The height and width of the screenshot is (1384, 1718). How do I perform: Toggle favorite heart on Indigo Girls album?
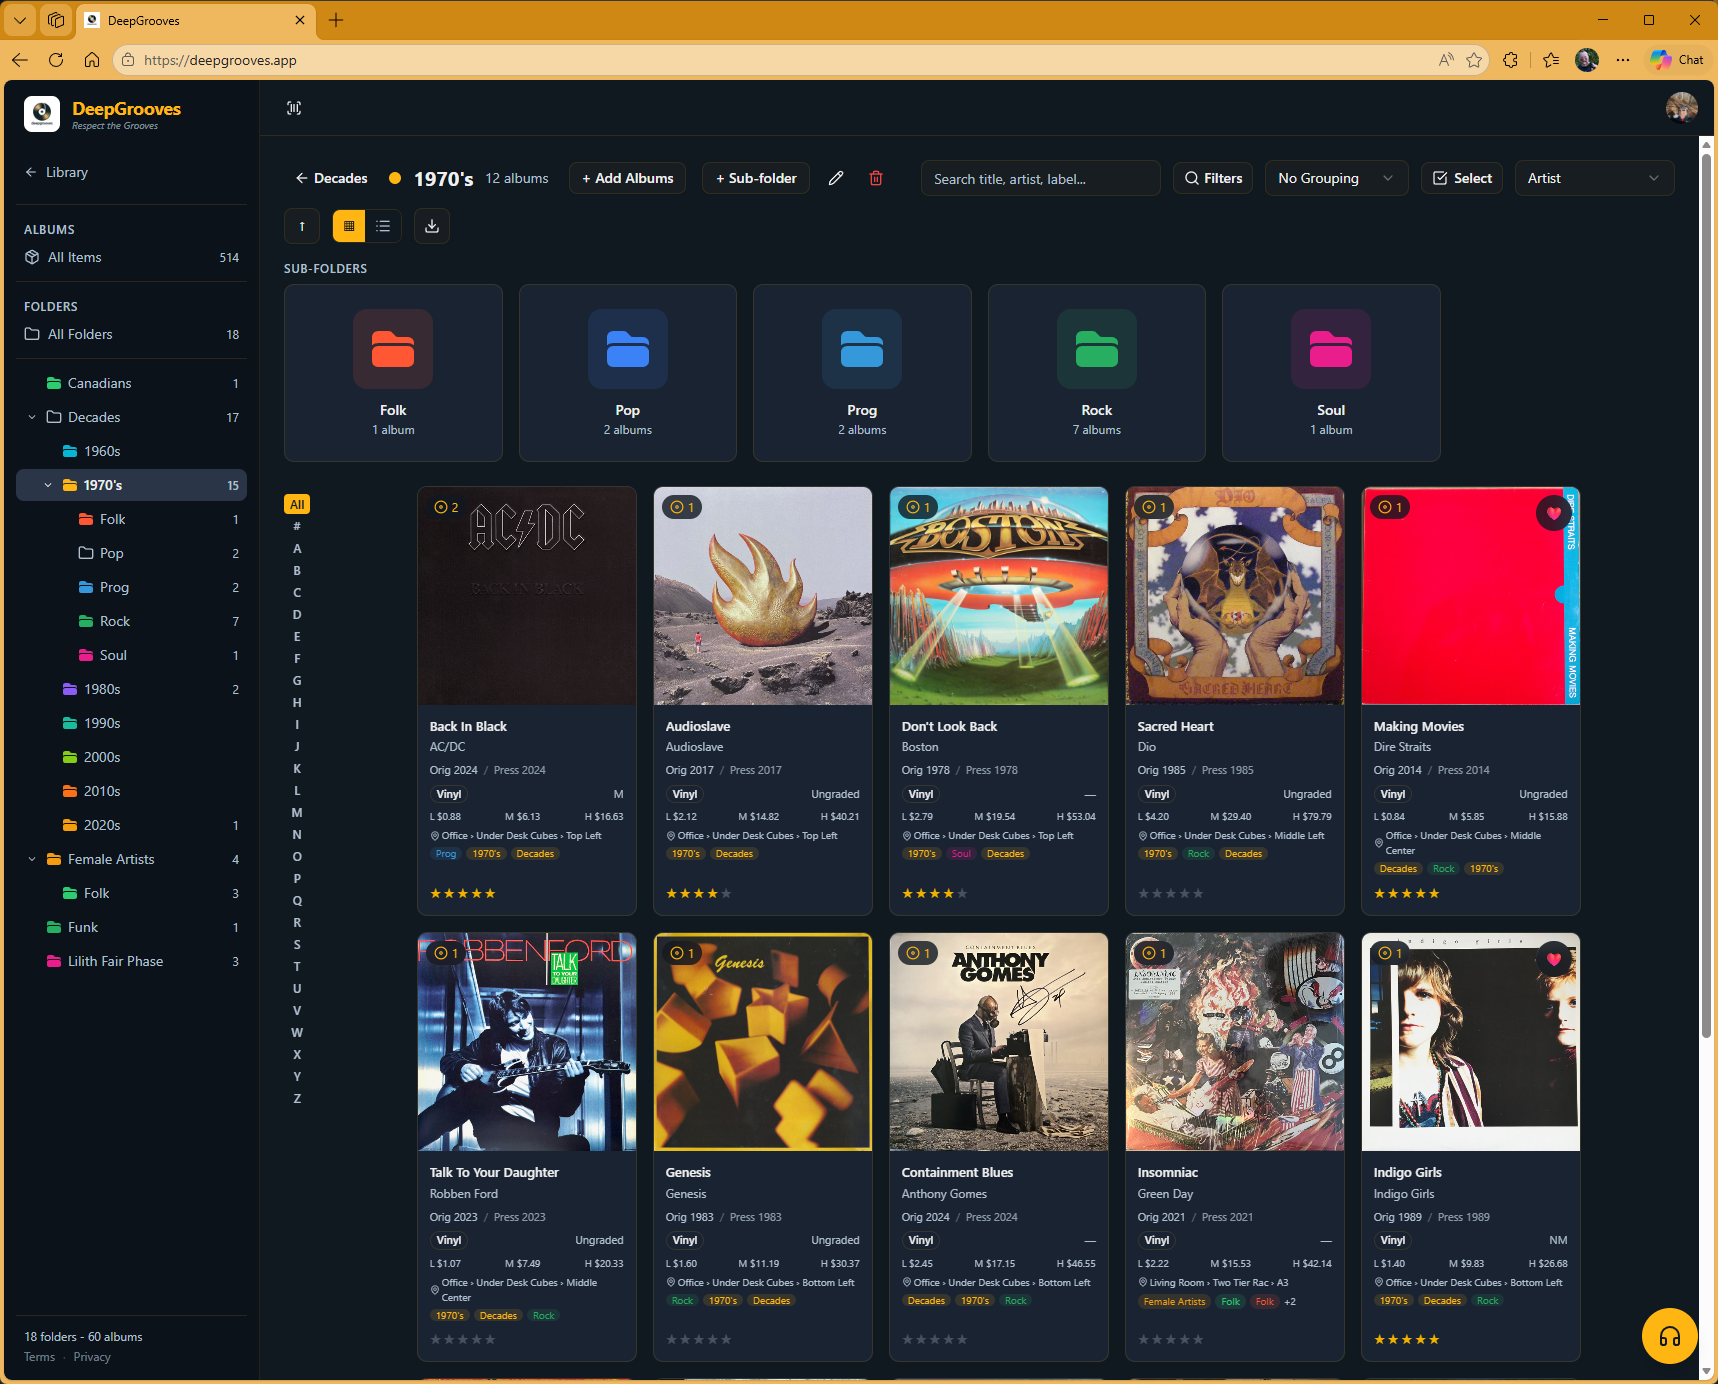[x=1553, y=959]
